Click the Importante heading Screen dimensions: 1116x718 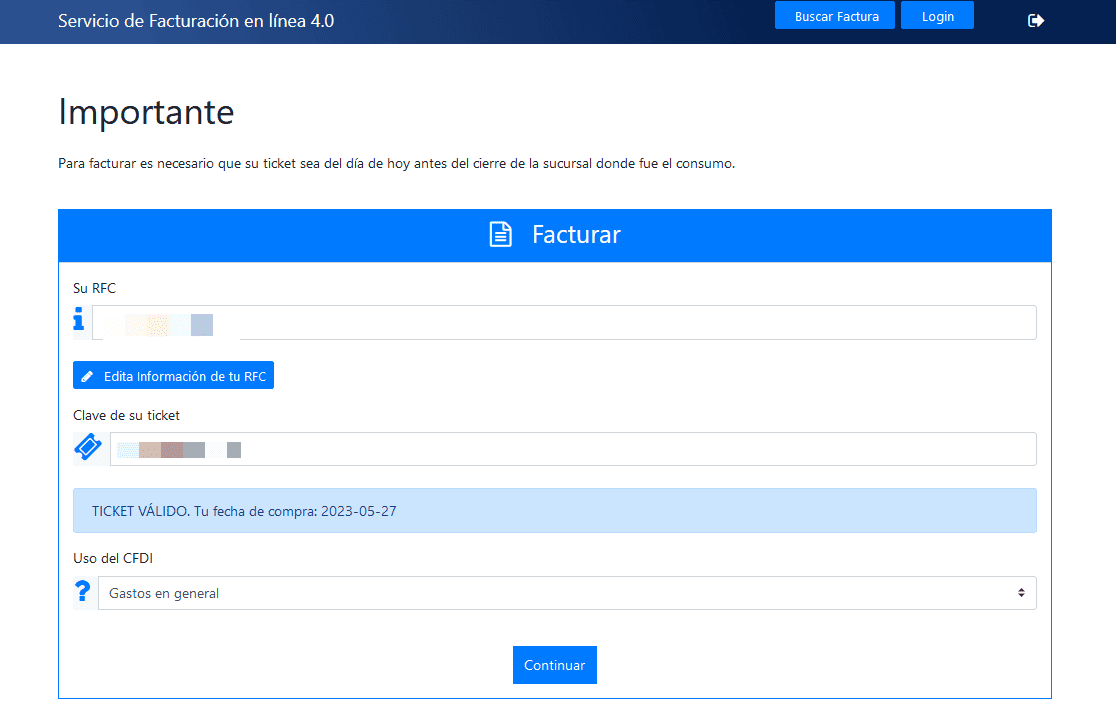coord(146,112)
